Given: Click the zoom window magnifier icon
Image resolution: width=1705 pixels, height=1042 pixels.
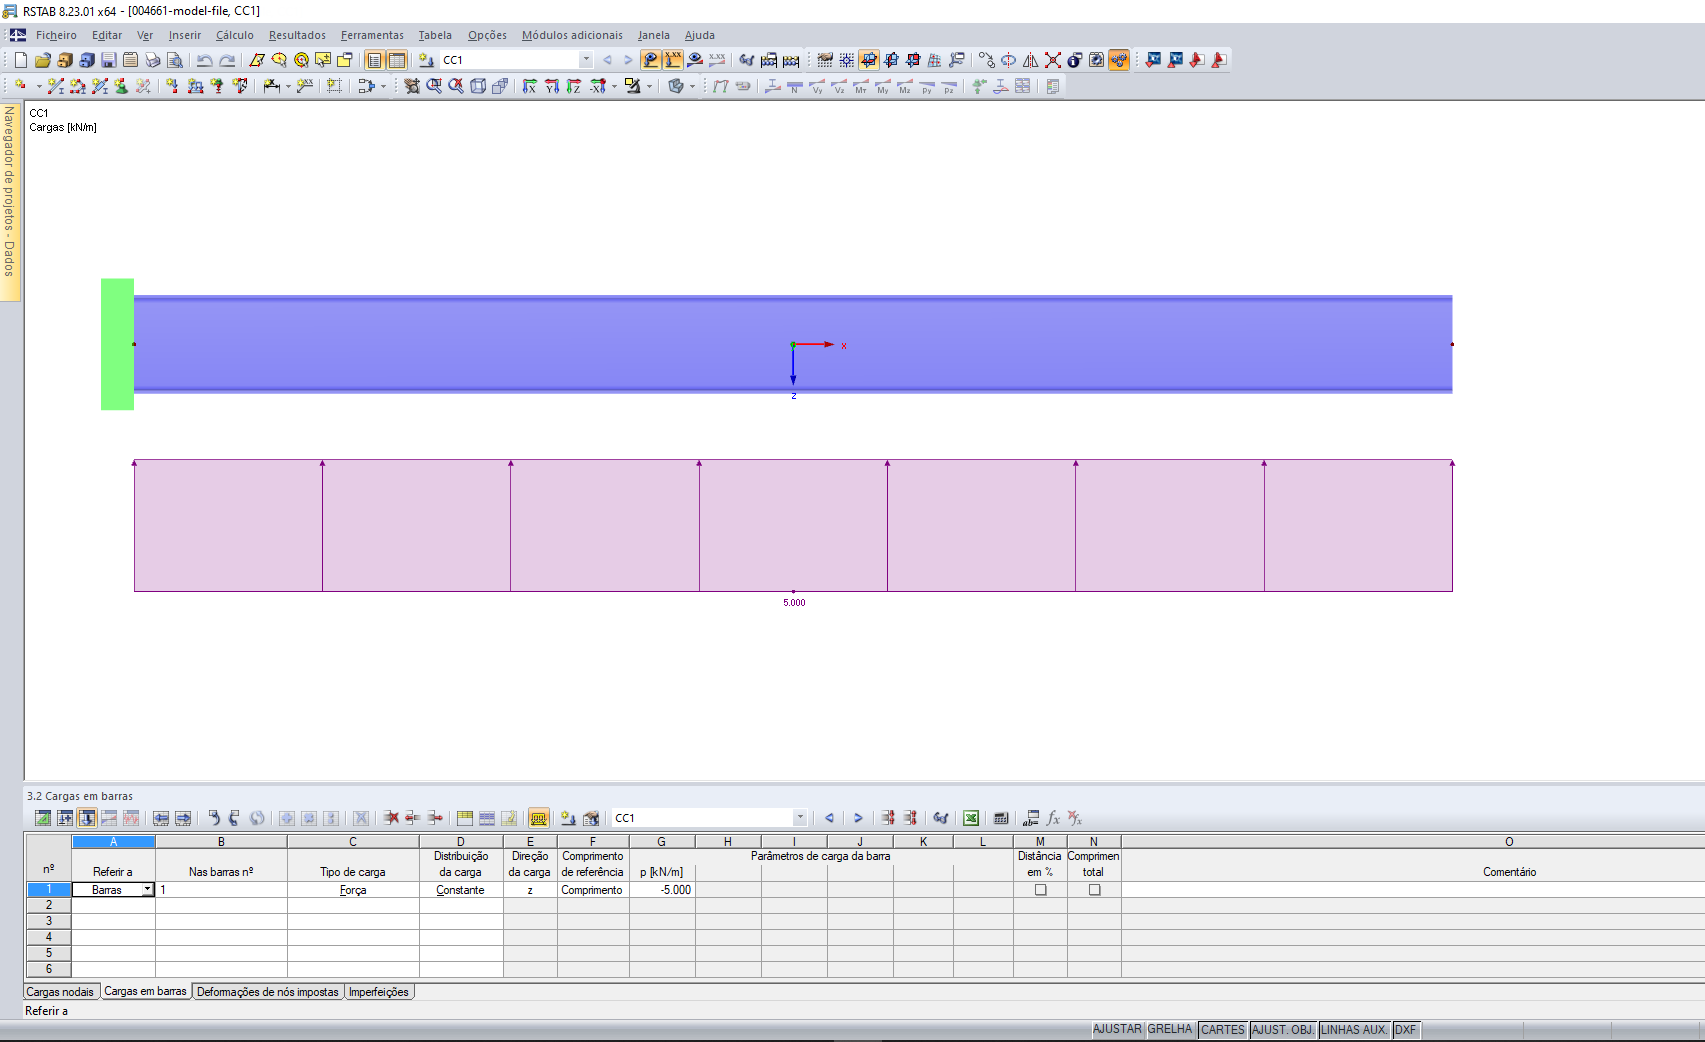Looking at the screenshot, I should 434,86.
